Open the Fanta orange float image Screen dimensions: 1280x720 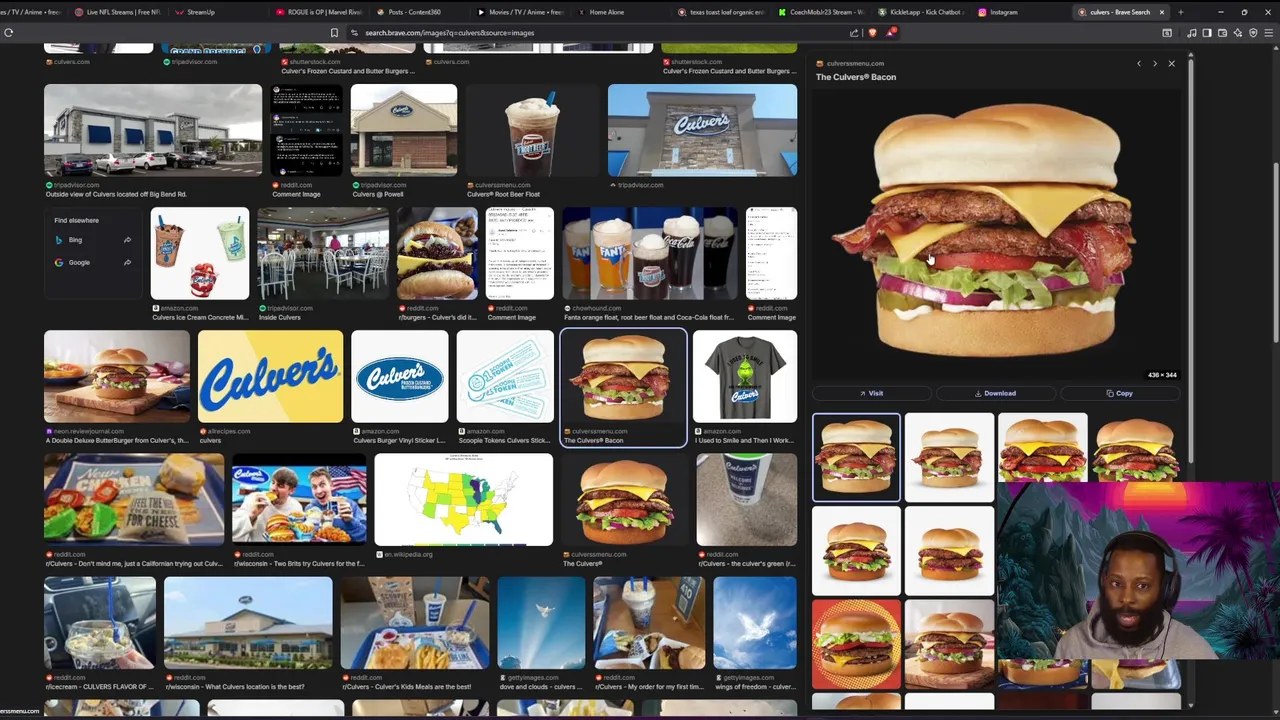[650, 254]
